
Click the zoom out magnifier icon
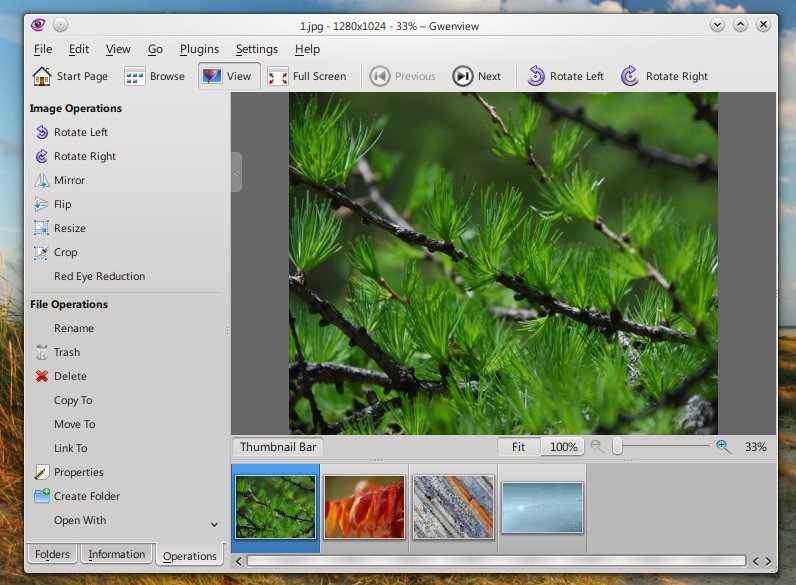[598, 447]
